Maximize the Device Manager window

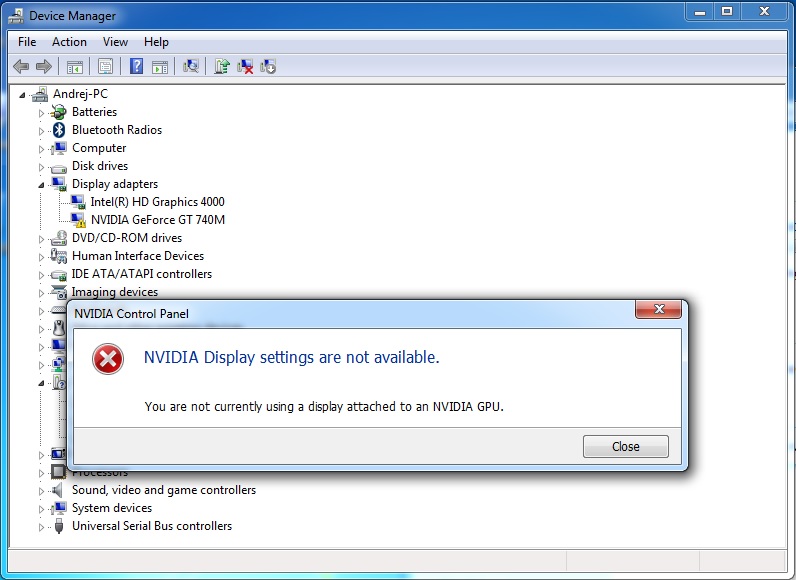pyautogui.click(x=727, y=12)
